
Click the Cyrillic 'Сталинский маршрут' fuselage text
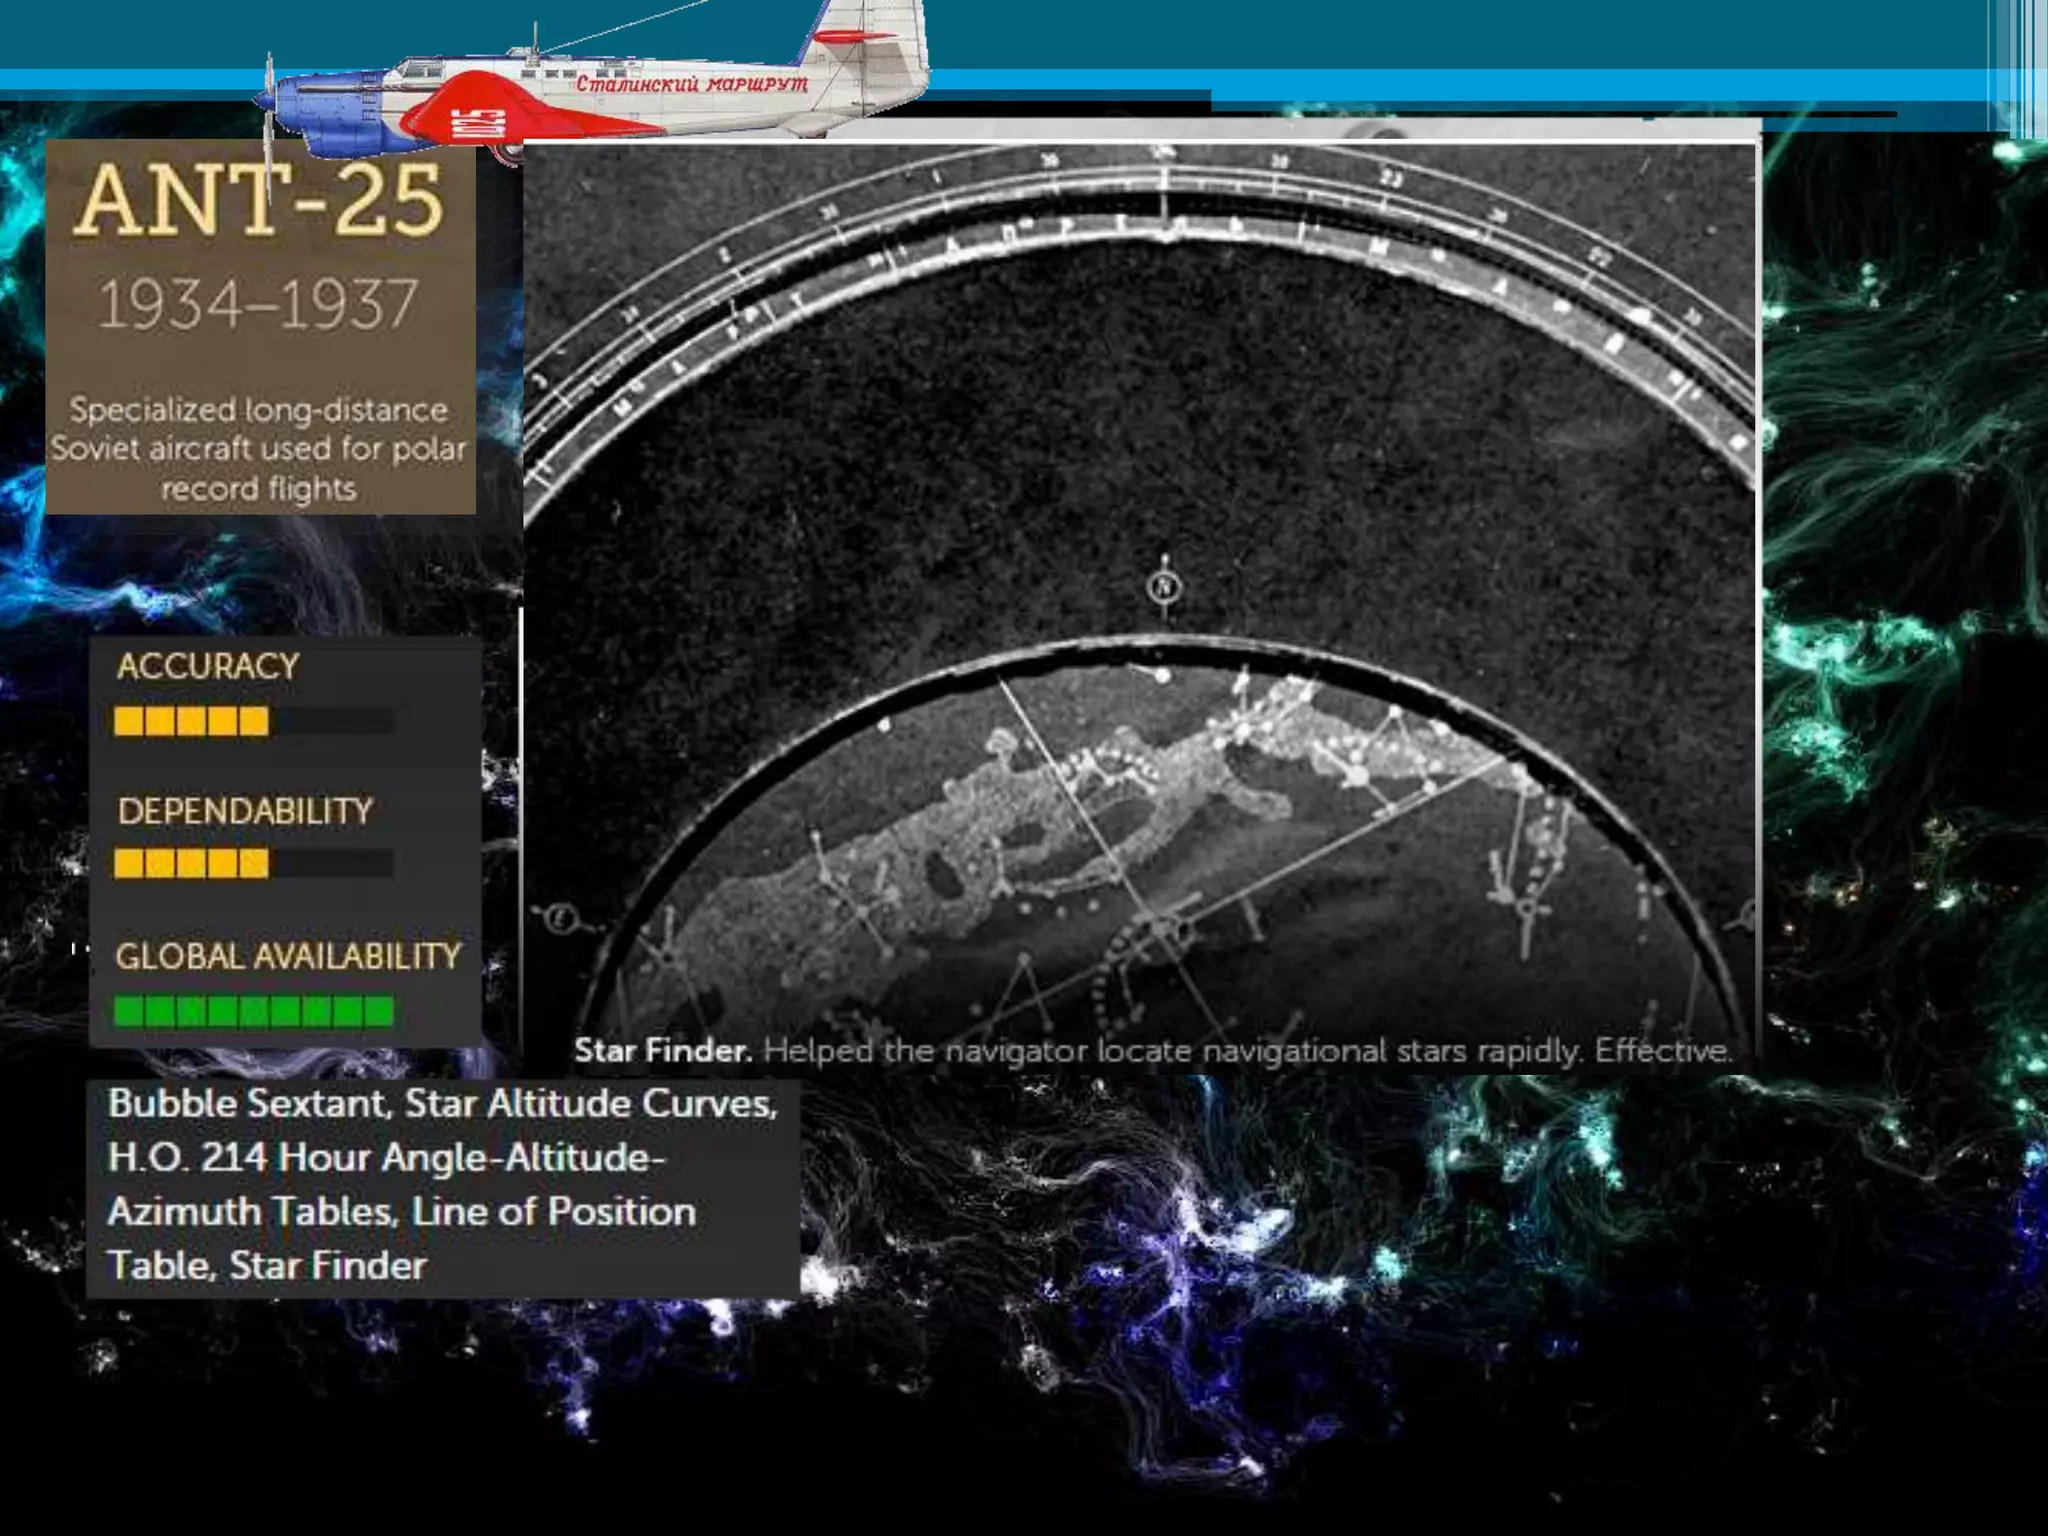(x=692, y=83)
